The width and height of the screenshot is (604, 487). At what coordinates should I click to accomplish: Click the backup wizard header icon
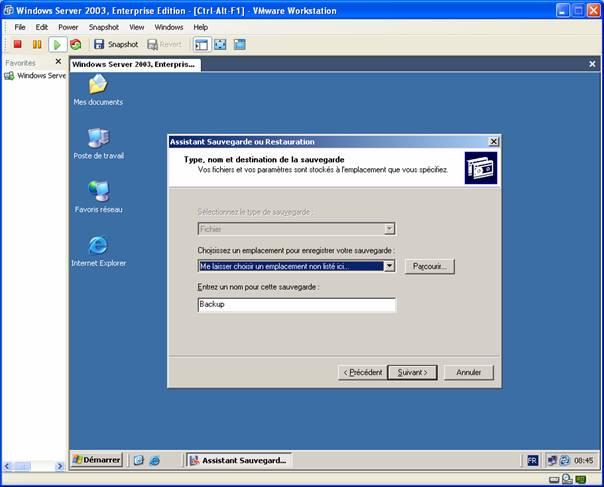(x=481, y=168)
